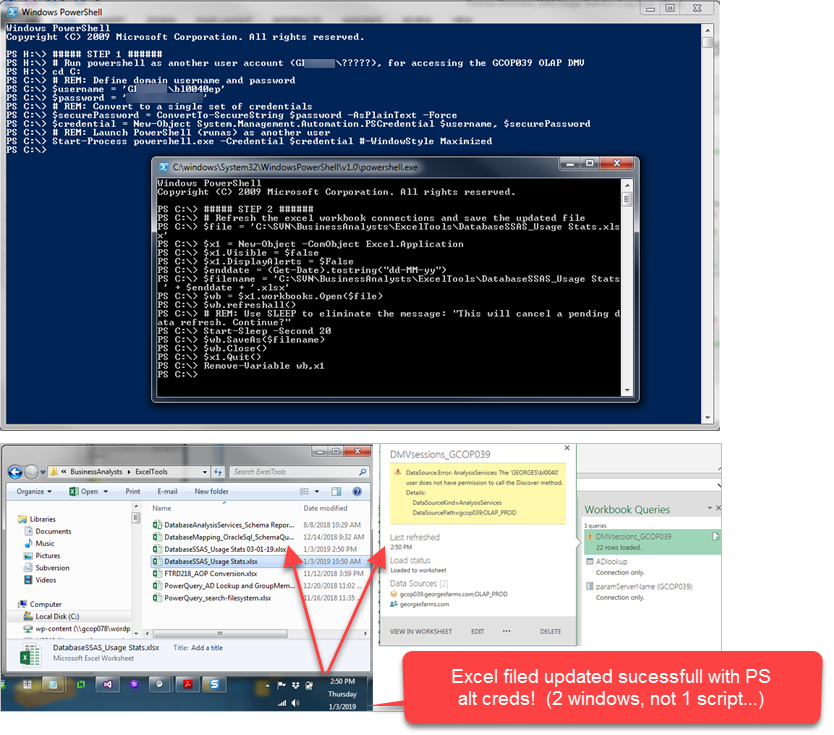
Task: Click the gcop039.georgesfarms.com;OLAP_PROD data source
Action: 449,594
